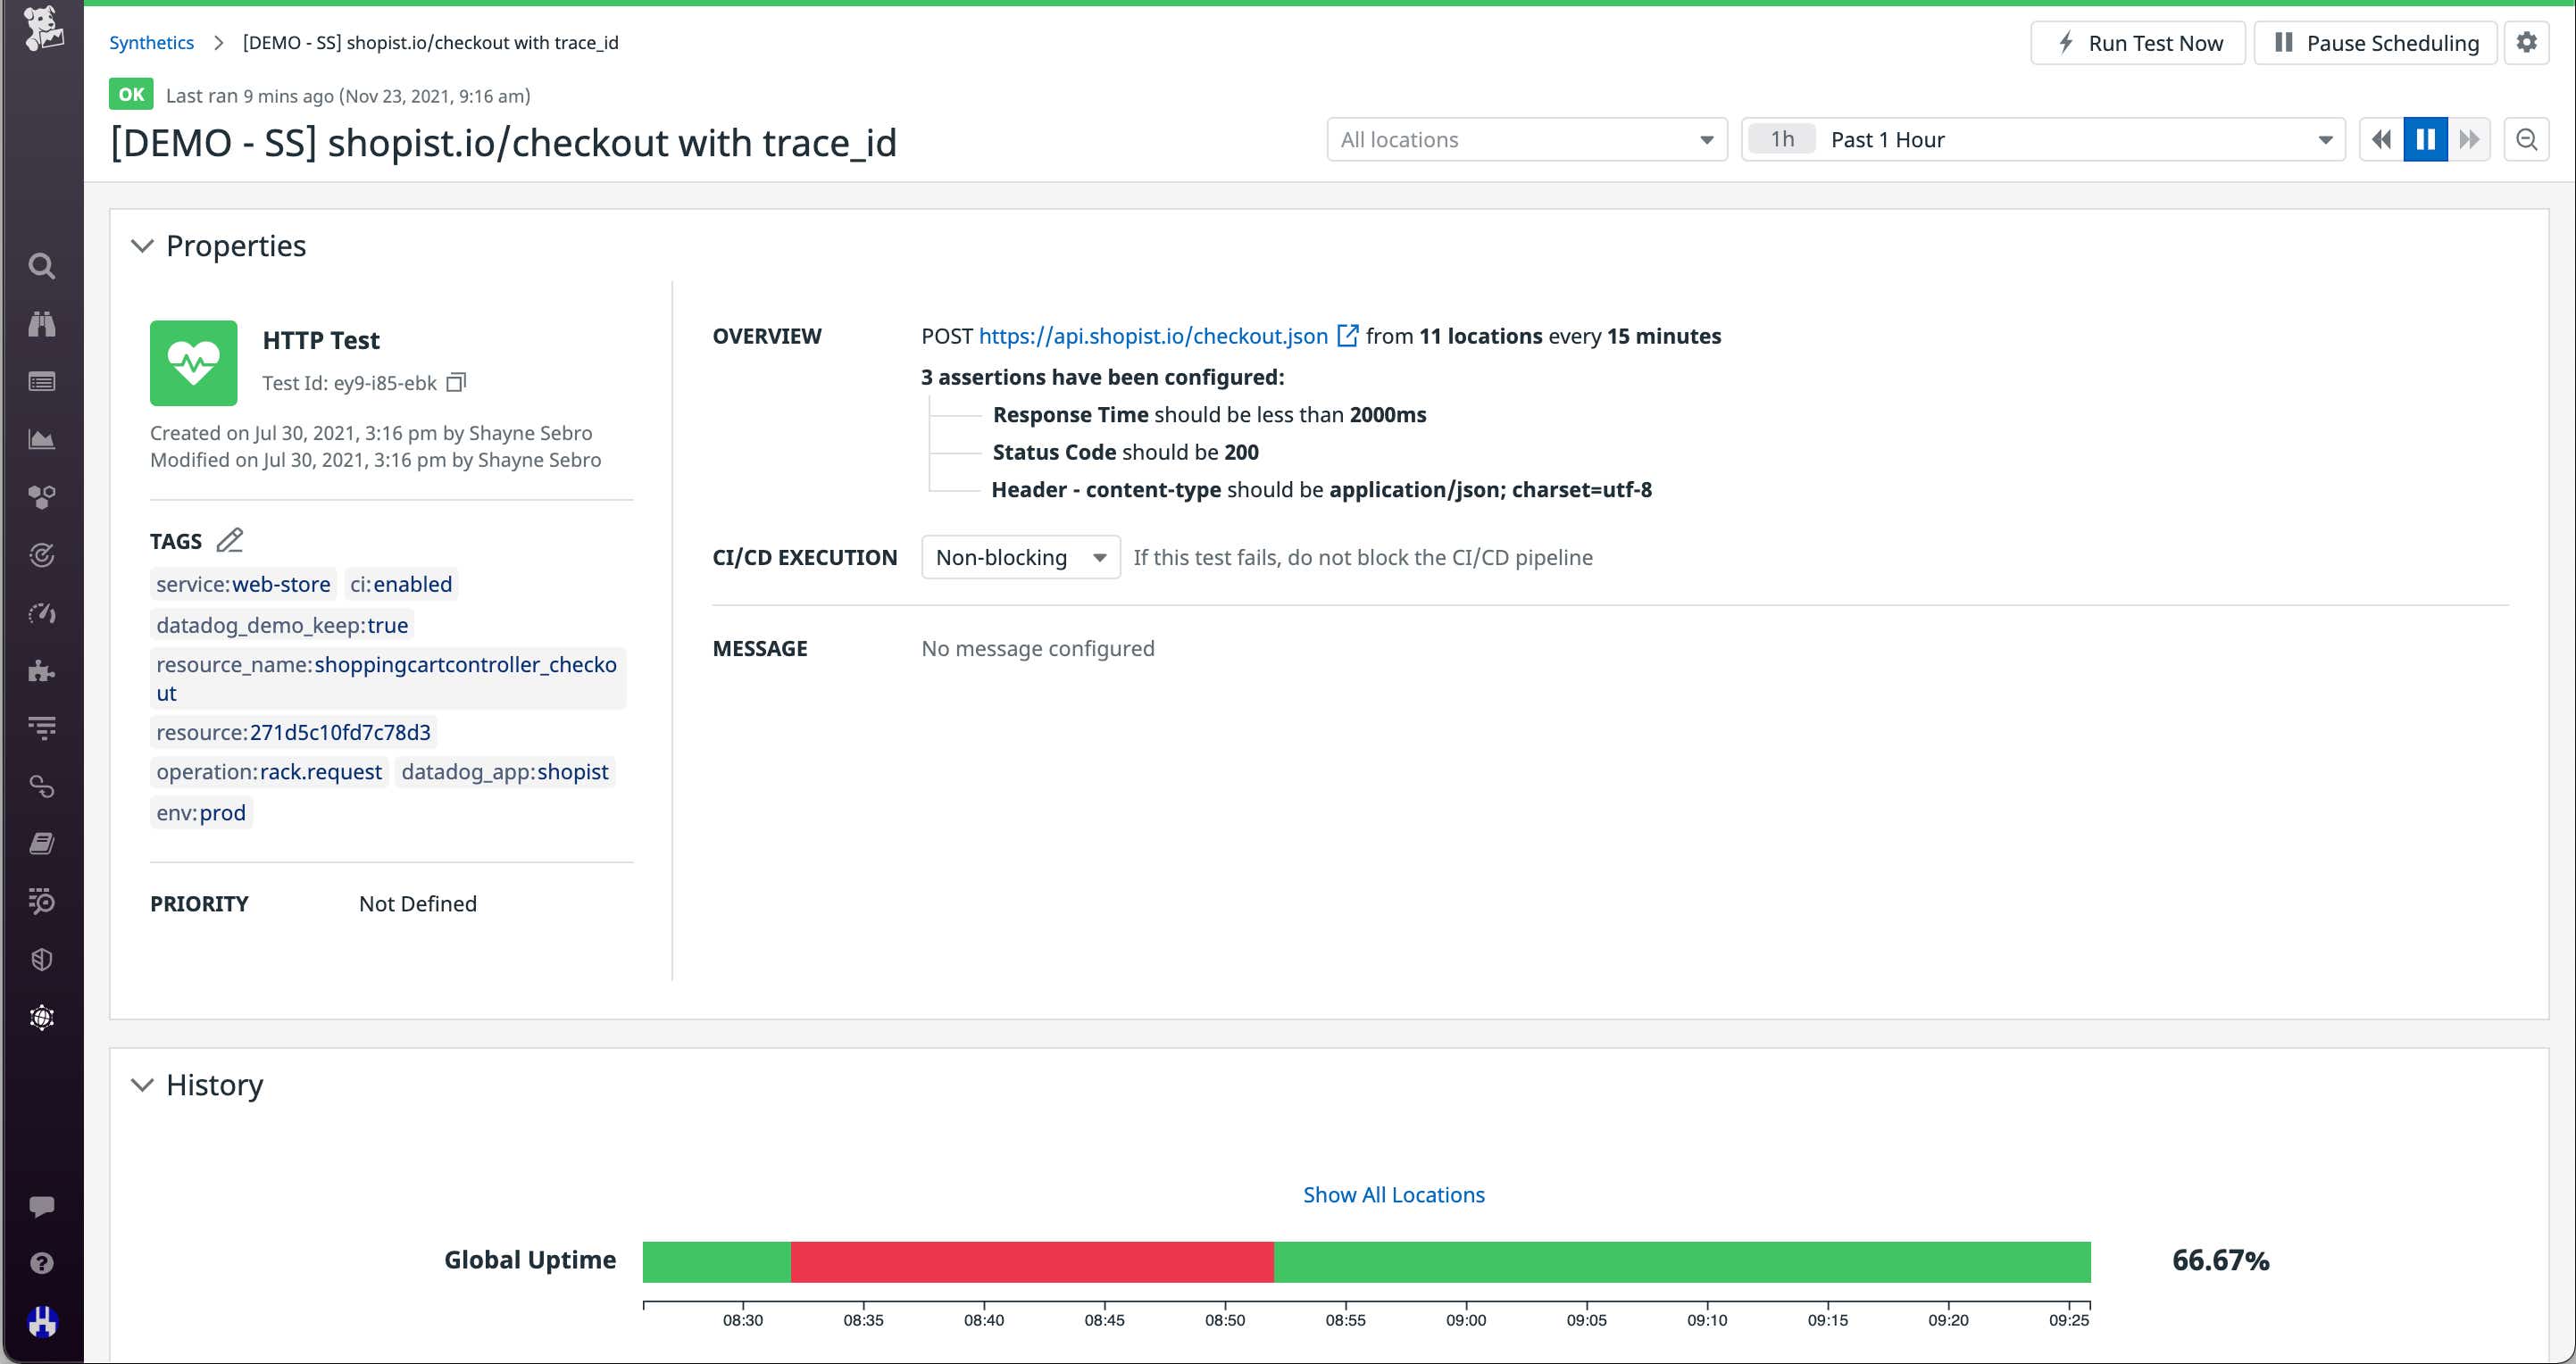Screen dimensions: 2576x1364
Task: Click the resource_name:shoppingcartcontroller_checkout tag
Action: point(387,679)
